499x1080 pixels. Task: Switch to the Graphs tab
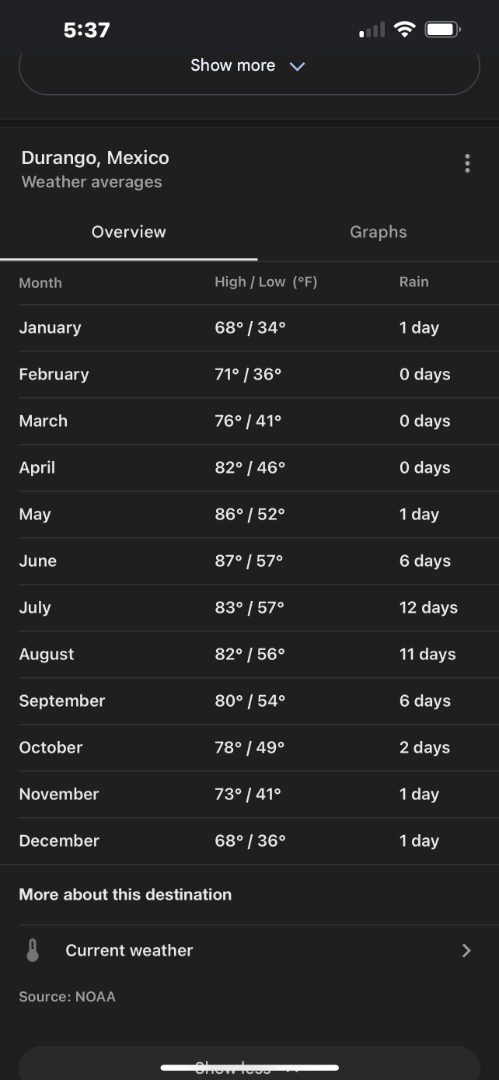(x=378, y=232)
